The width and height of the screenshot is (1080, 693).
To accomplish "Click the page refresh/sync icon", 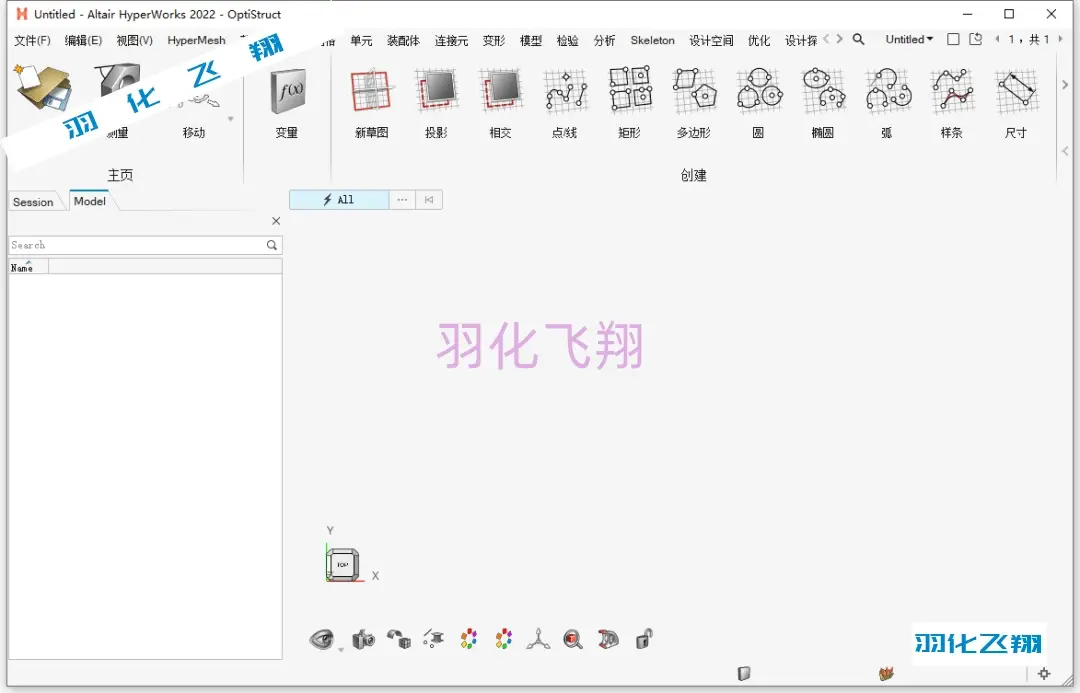I will click(976, 39).
